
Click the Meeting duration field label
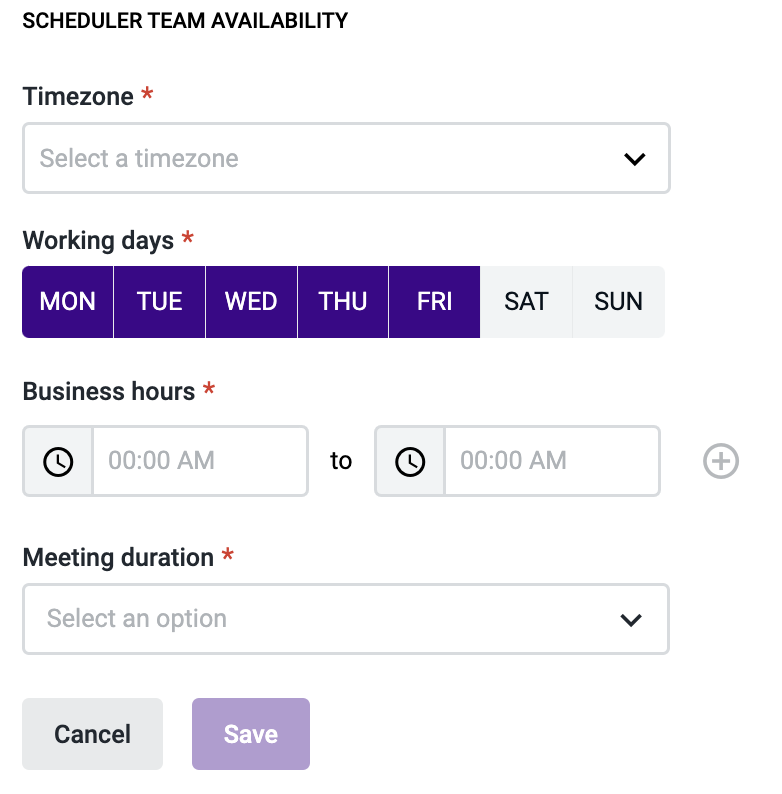[x=118, y=558]
